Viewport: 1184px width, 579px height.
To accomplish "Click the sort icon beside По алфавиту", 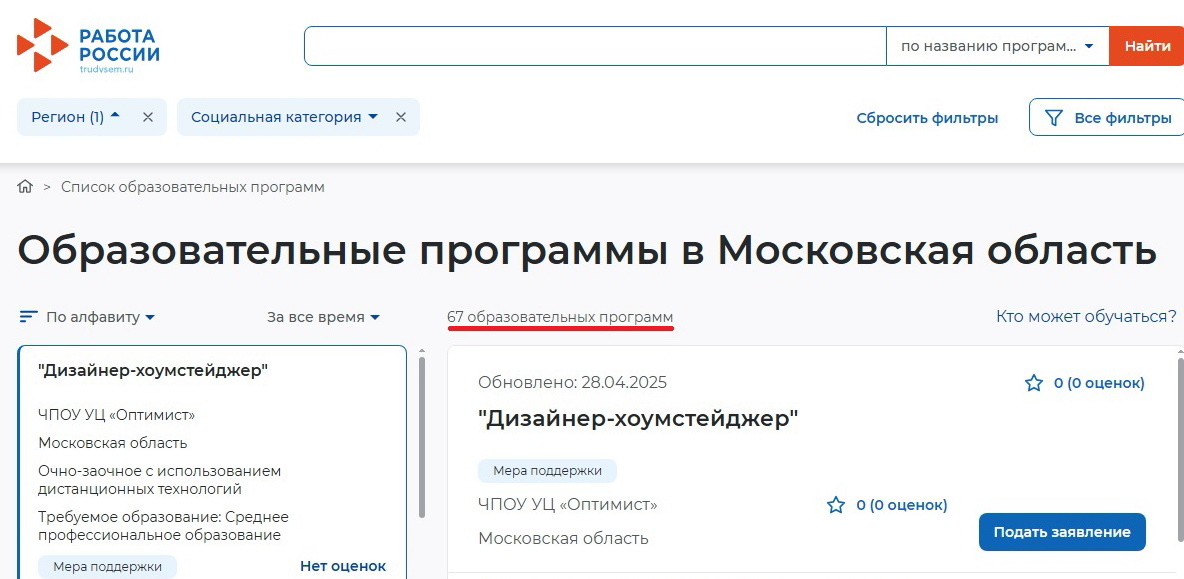I will (x=28, y=316).
